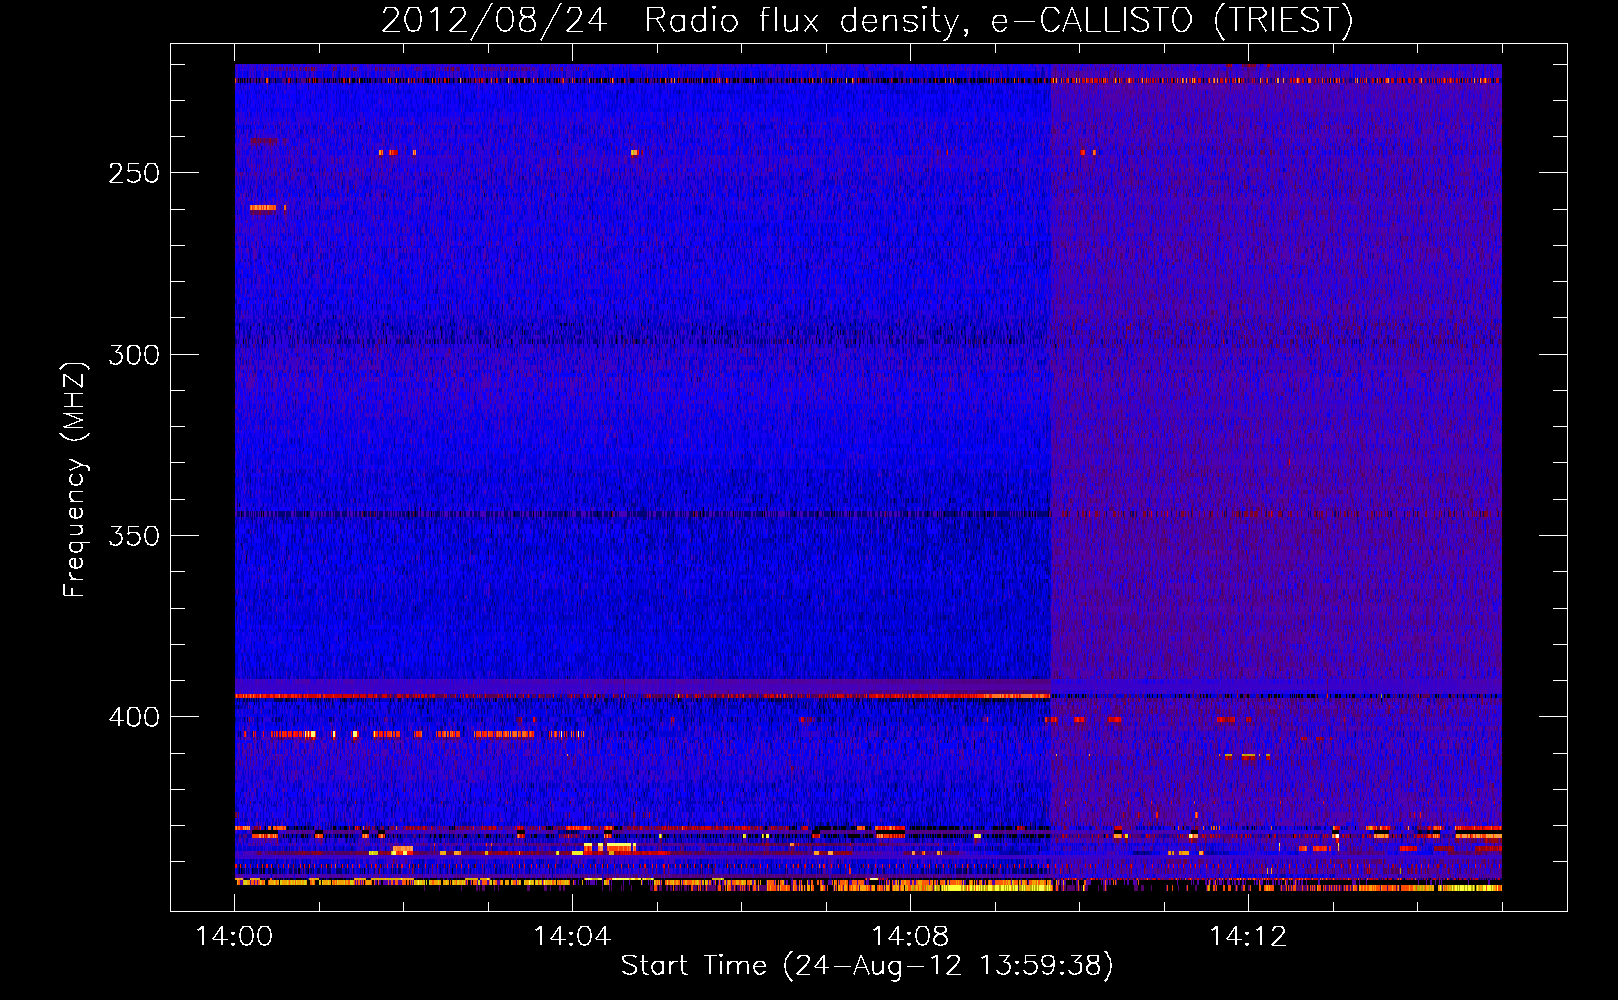Screen dimensions: 1618x1000
Task: Click the 14:08 time tick label
Action: coord(910,937)
